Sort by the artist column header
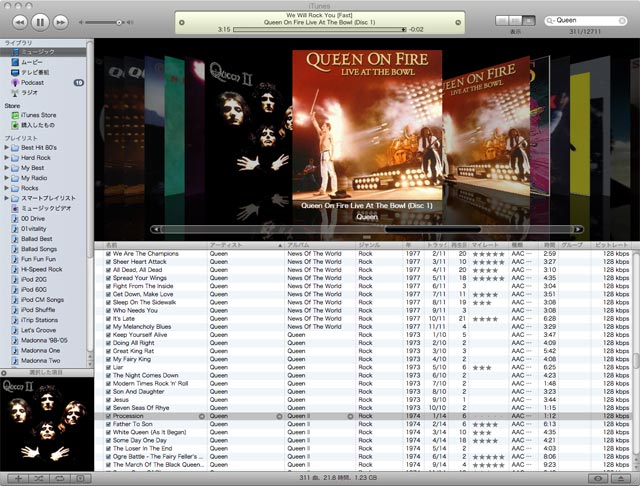This screenshot has height=486, width=640. coord(246,245)
